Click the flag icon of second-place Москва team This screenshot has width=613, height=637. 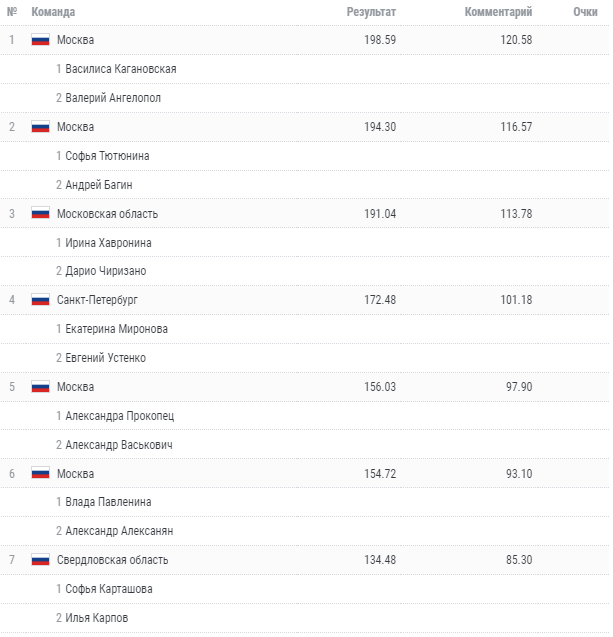coord(40,127)
